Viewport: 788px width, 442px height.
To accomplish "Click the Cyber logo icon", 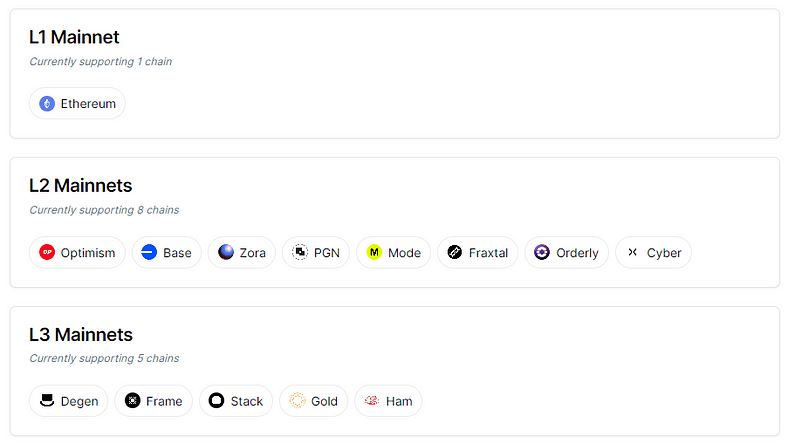I will tap(633, 252).
